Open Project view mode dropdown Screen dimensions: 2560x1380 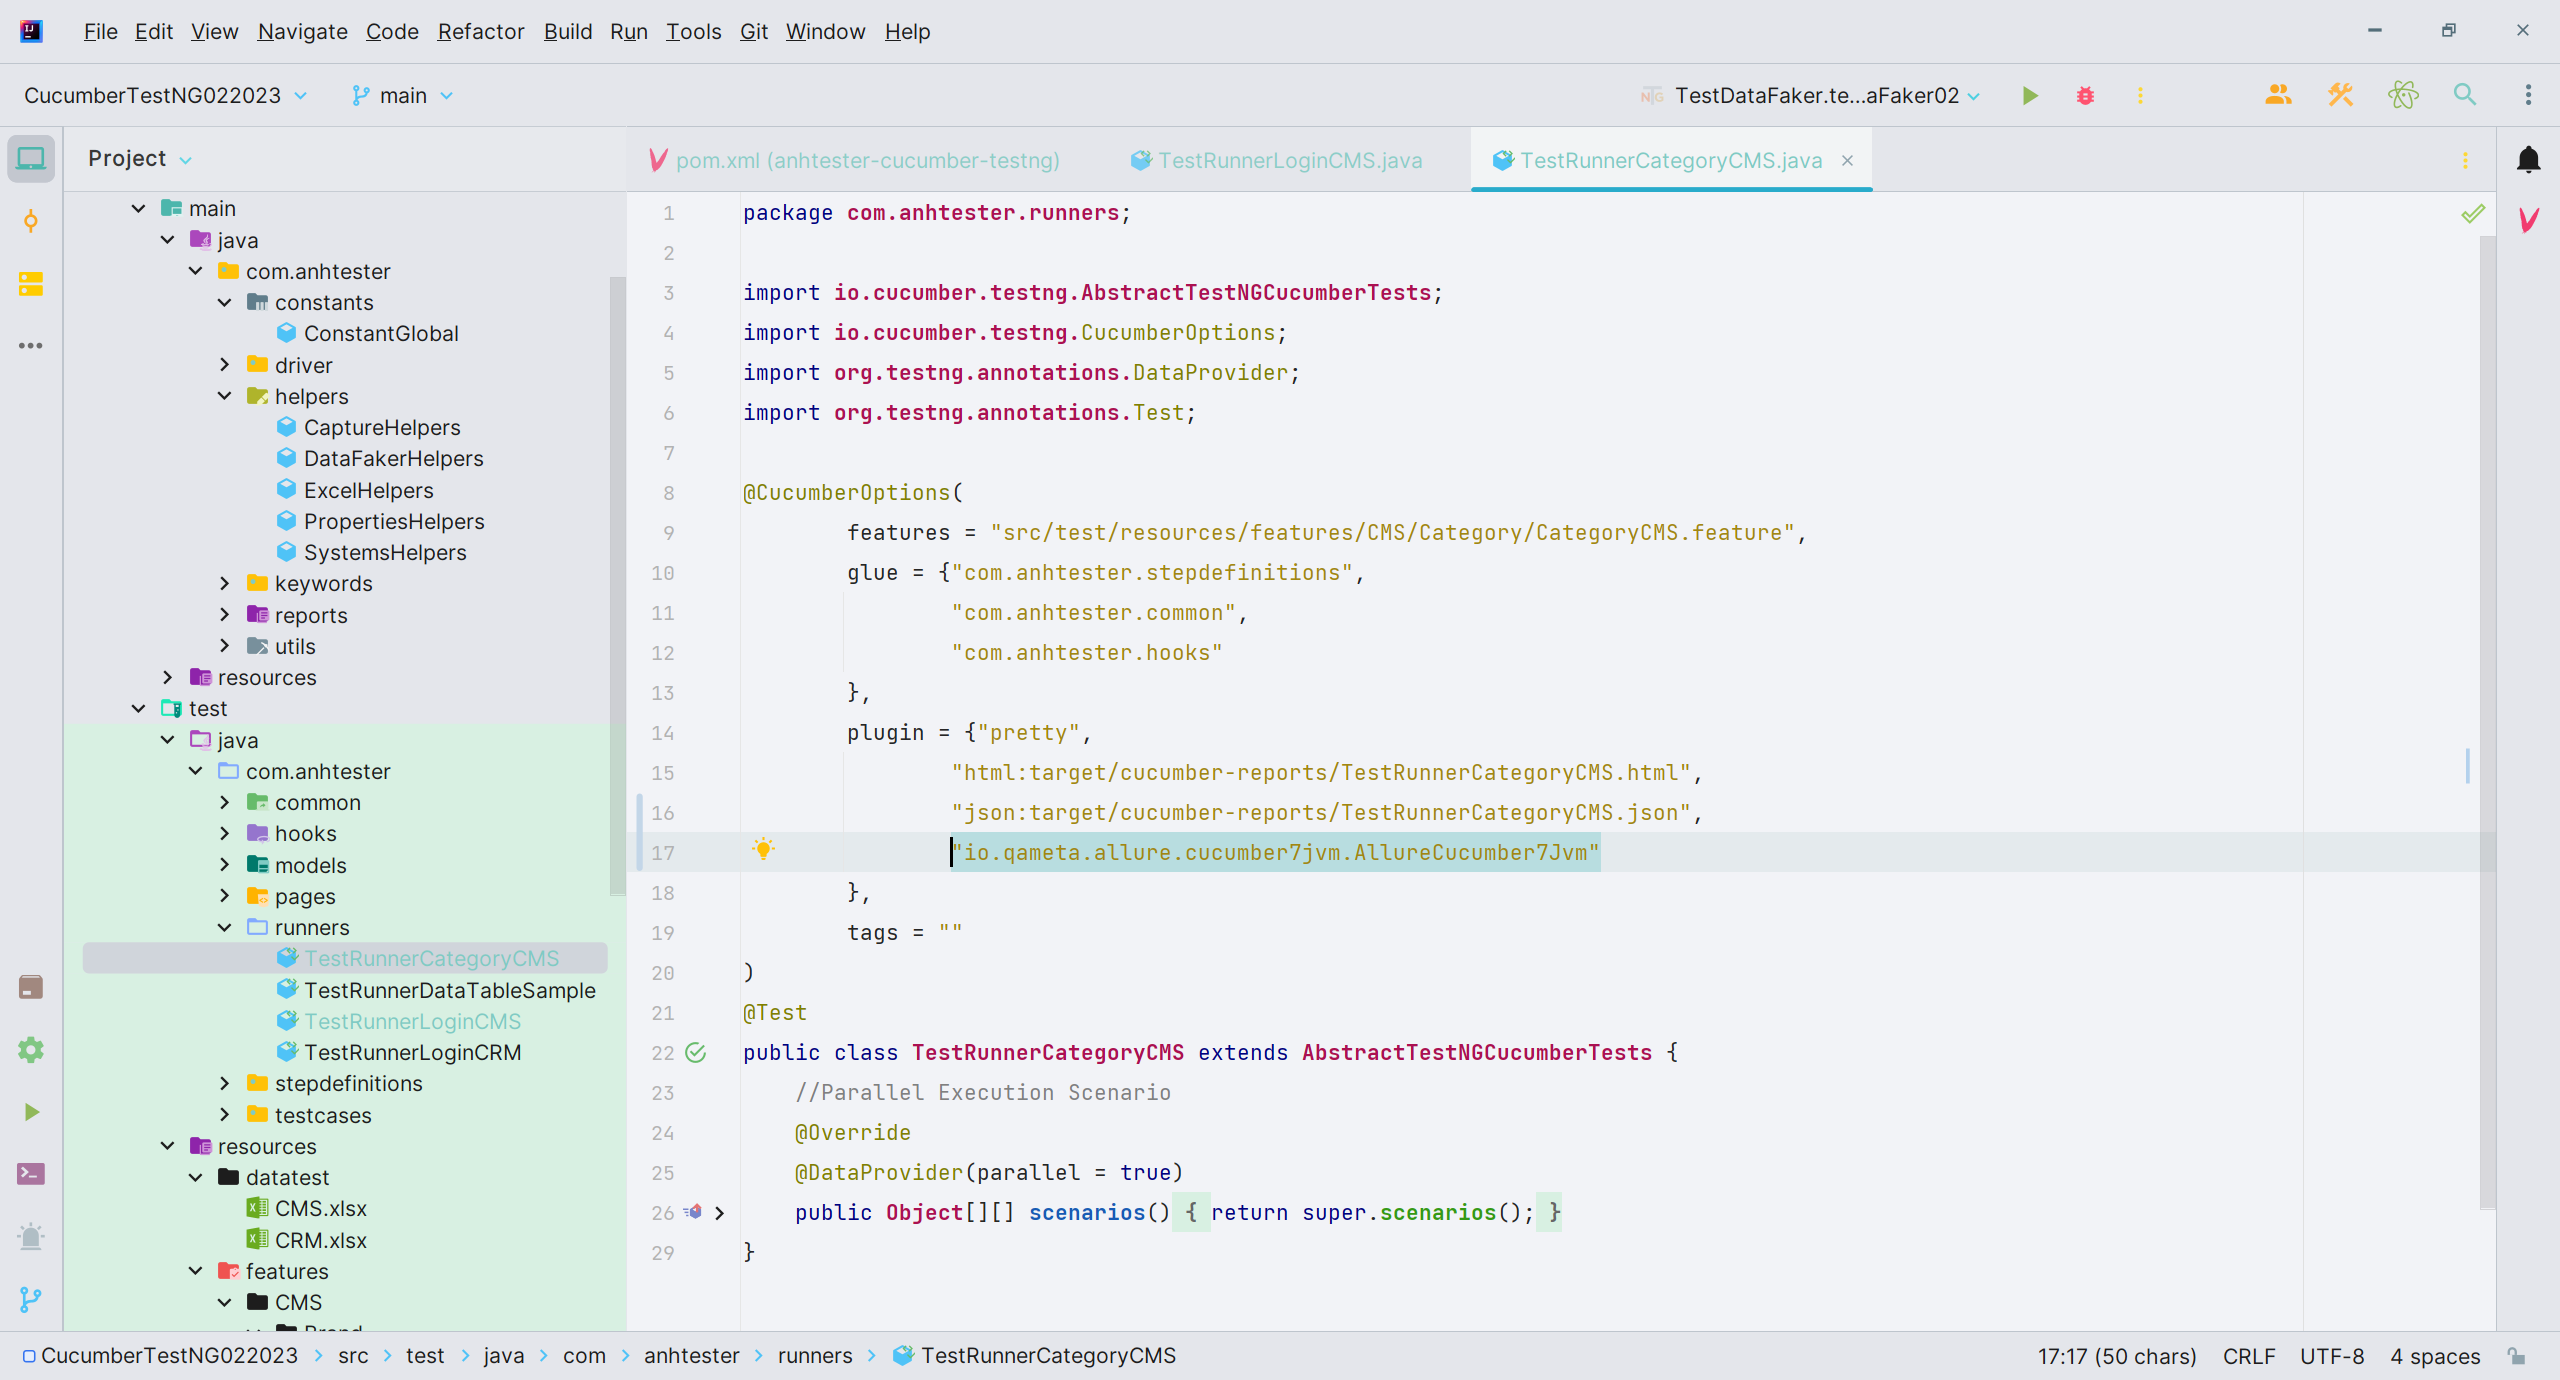click(139, 159)
